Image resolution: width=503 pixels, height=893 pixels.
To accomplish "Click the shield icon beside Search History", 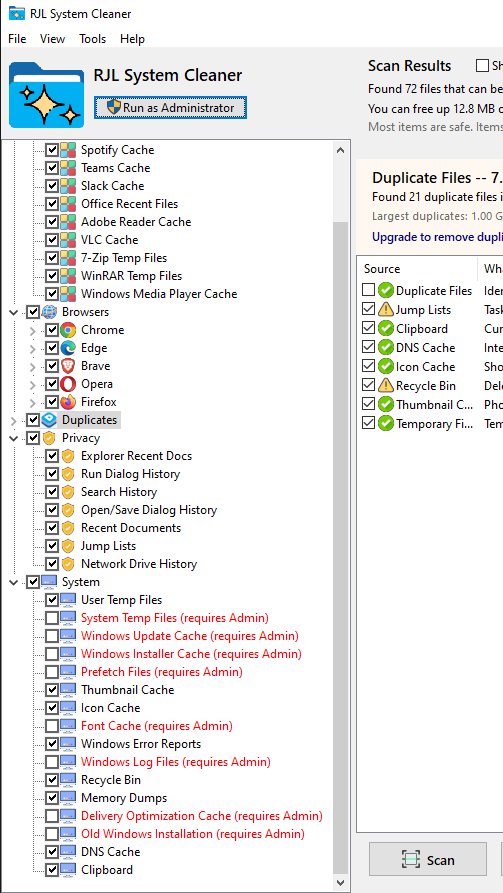I will 68,492.
